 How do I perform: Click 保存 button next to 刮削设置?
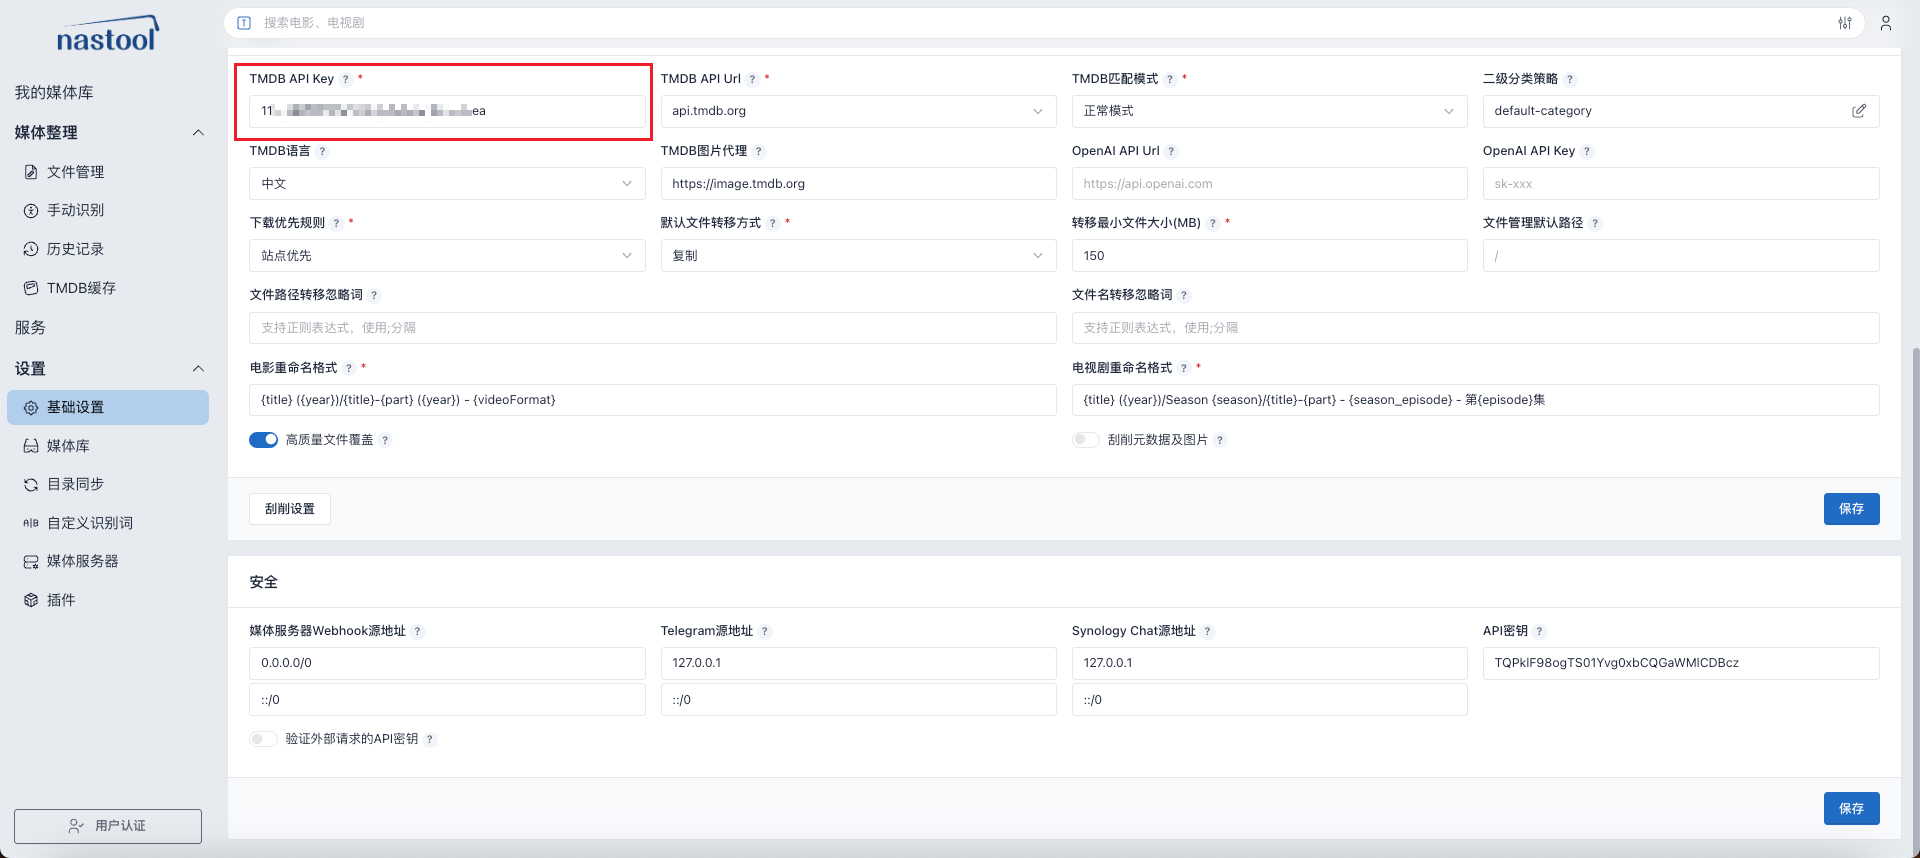[1851, 509]
